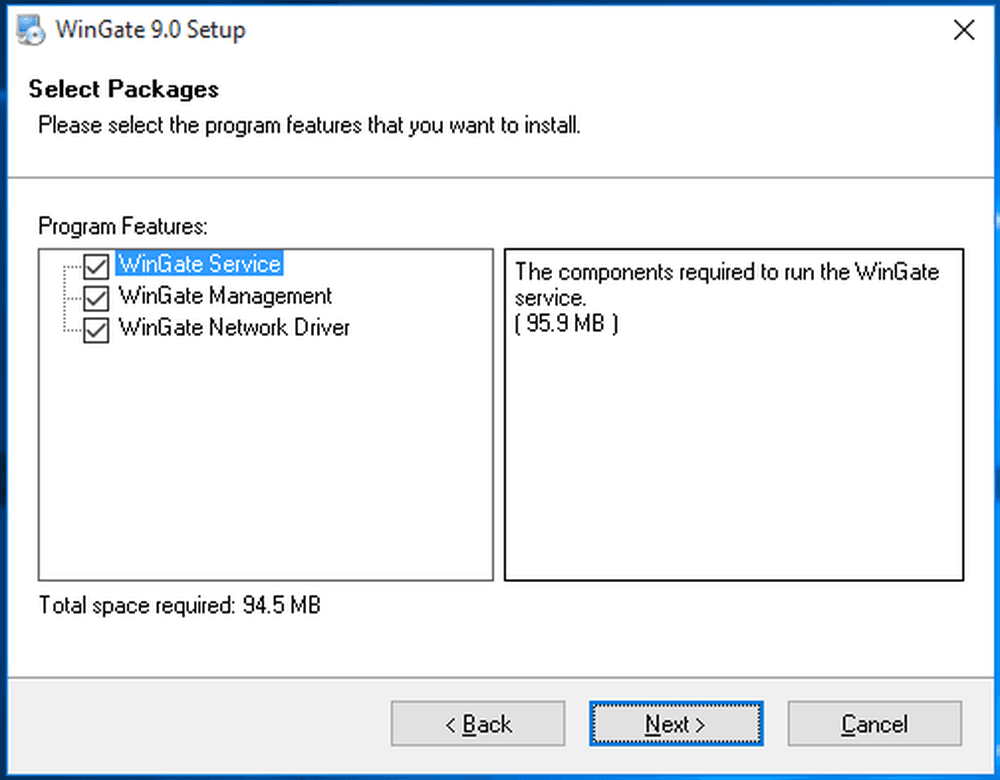The height and width of the screenshot is (780, 1000).
Task: Cancel the WinGate installation
Action: click(874, 723)
